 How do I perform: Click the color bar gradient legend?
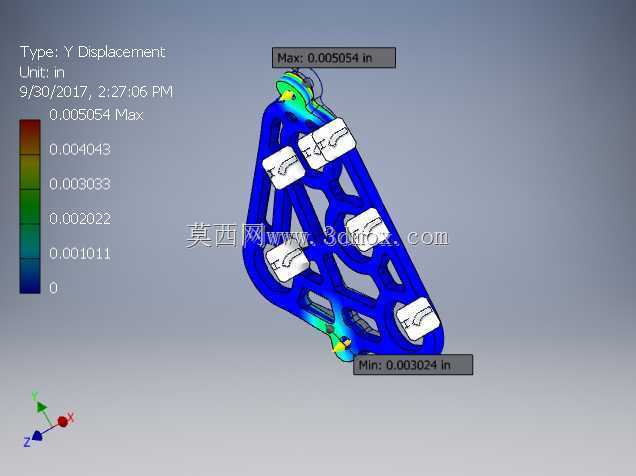pos(30,206)
